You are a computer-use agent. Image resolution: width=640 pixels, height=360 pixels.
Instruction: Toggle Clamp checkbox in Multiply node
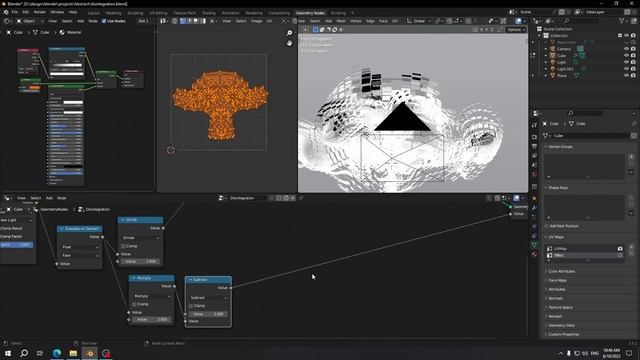(134, 304)
